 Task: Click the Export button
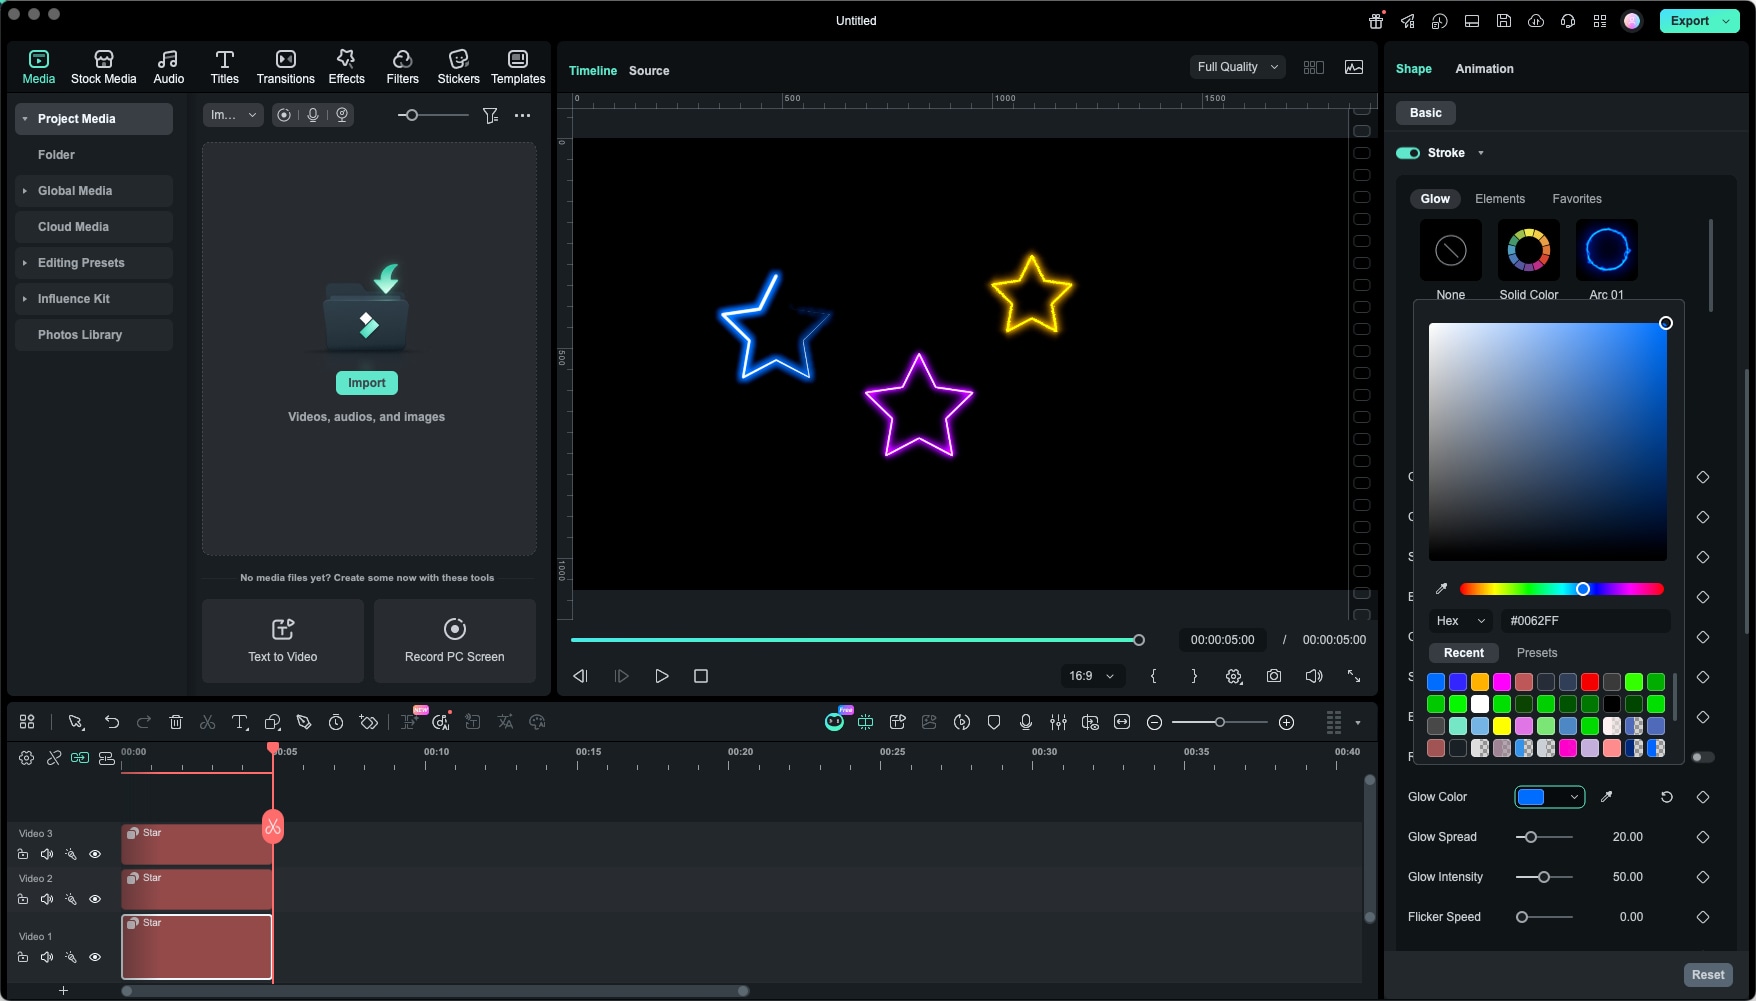(1689, 21)
